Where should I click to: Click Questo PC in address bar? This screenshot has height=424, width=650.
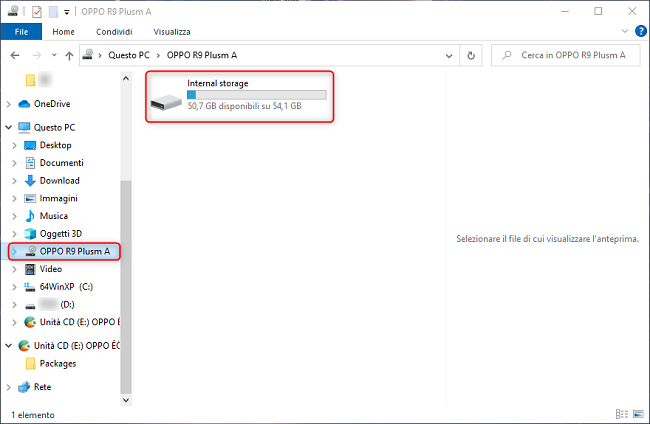(129, 55)
